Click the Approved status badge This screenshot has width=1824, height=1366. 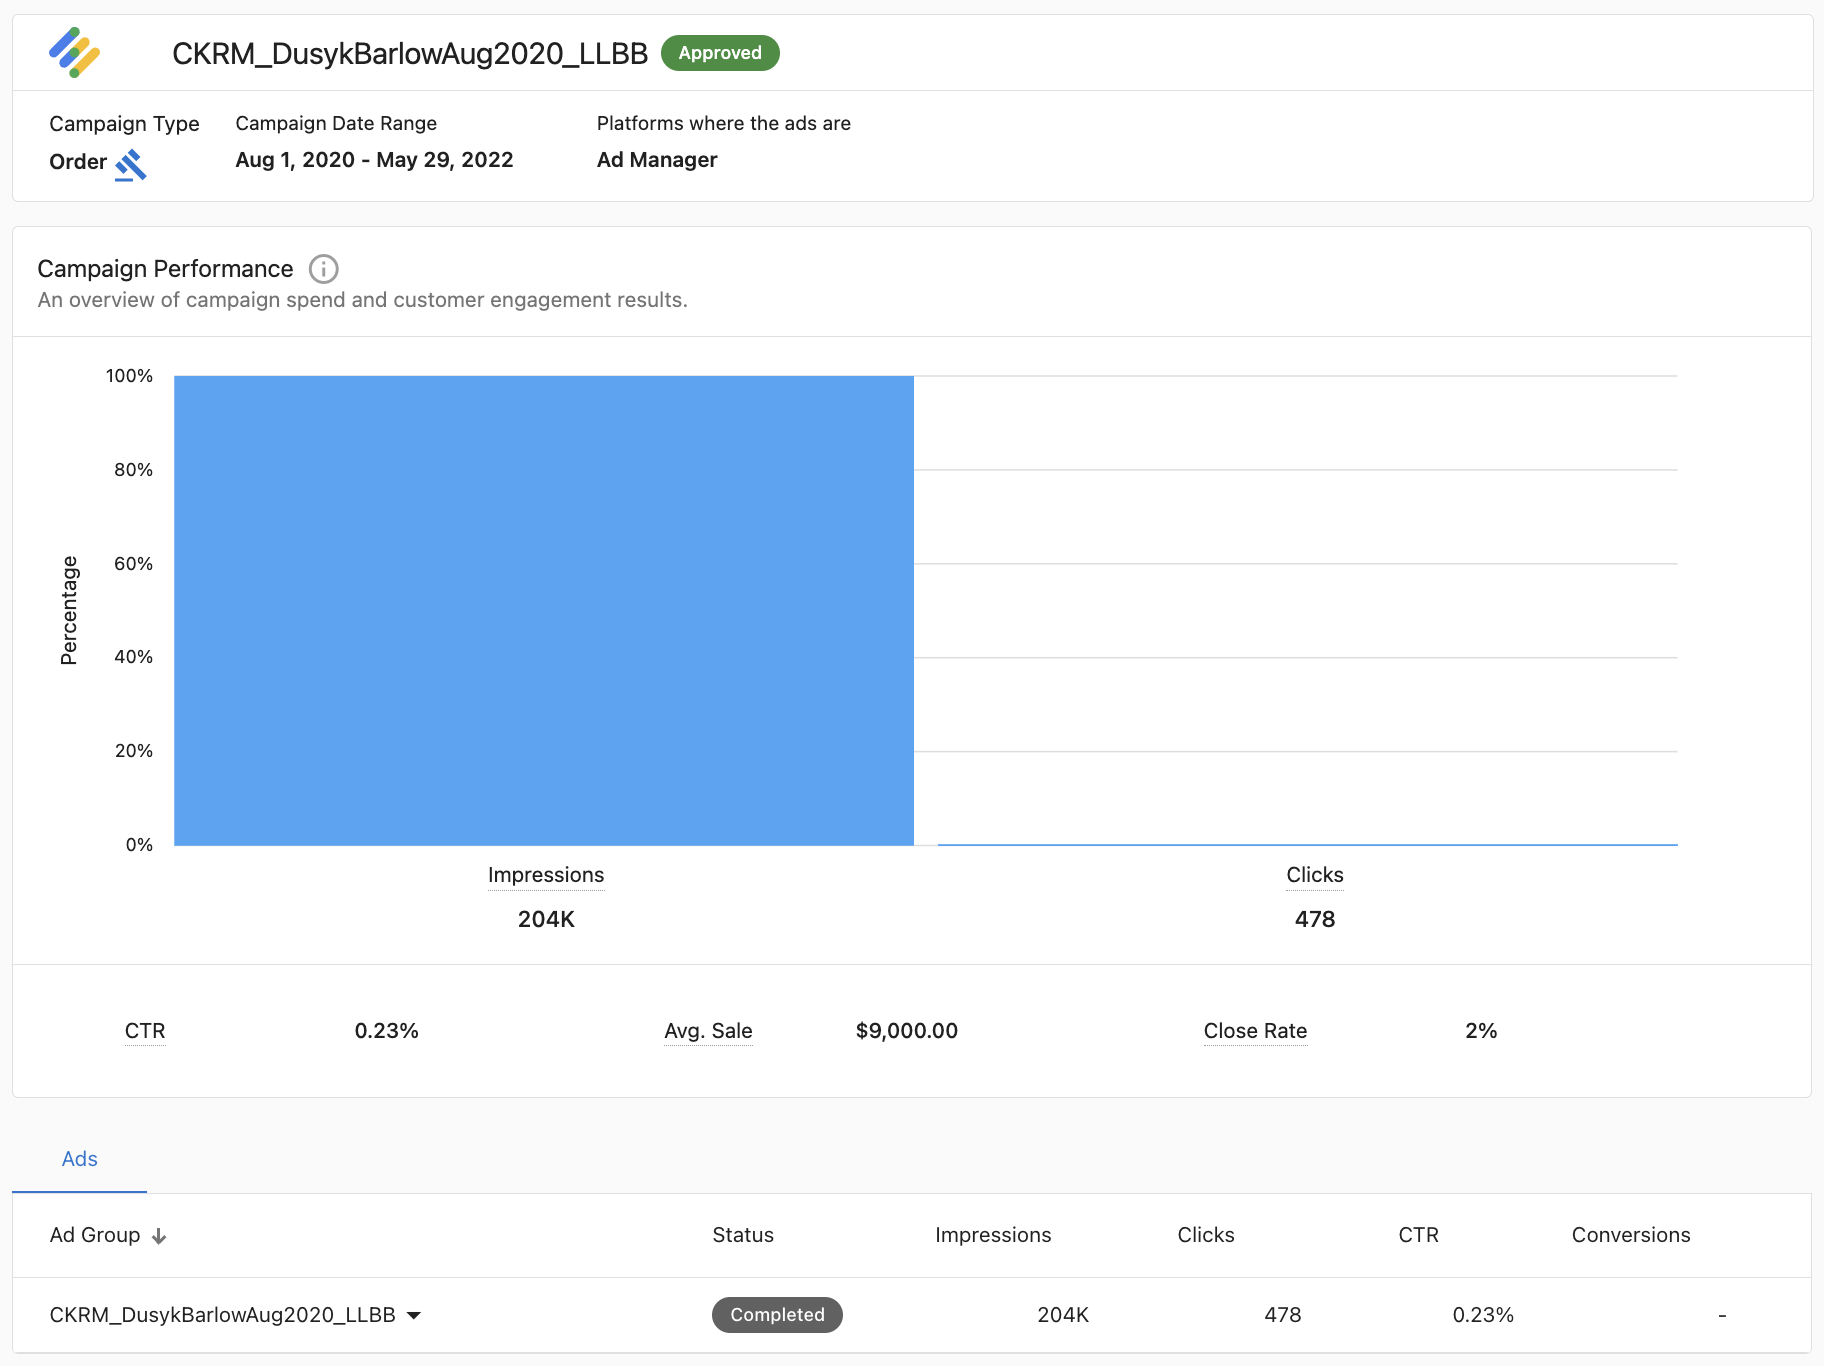click(x=720, y=53)
